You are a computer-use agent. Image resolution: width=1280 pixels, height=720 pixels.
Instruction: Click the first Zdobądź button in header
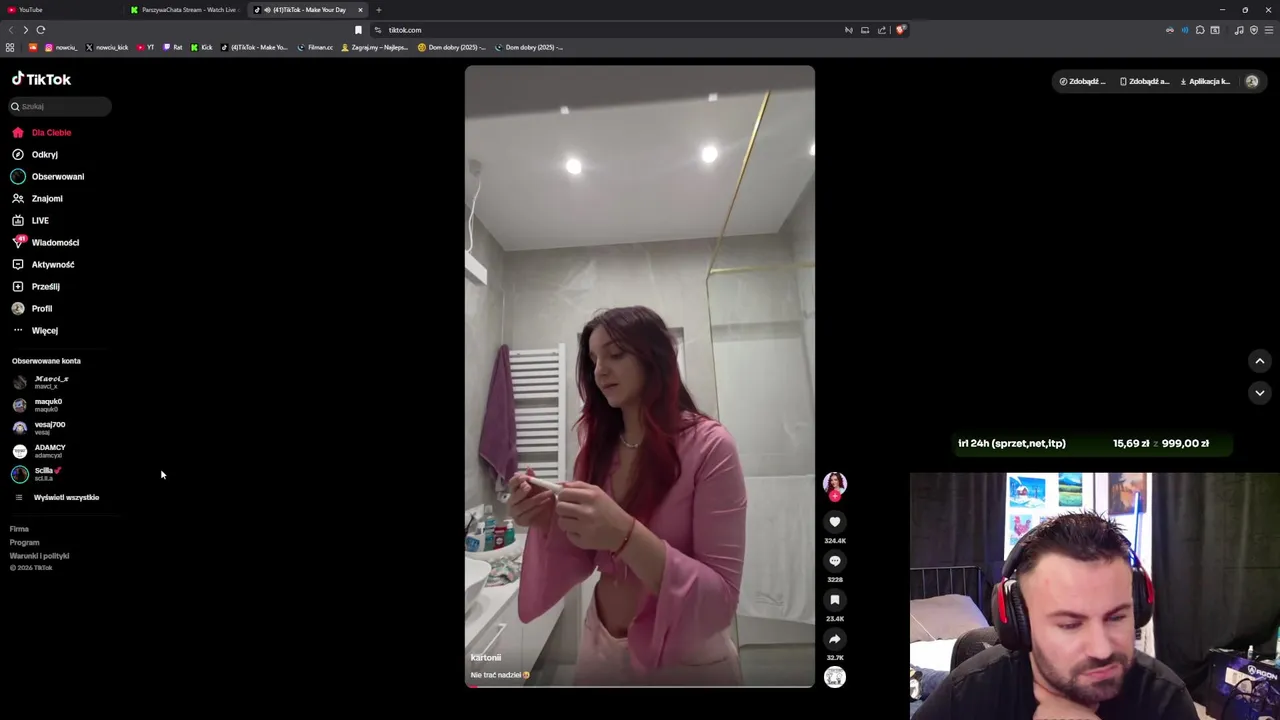point(1083,81)
